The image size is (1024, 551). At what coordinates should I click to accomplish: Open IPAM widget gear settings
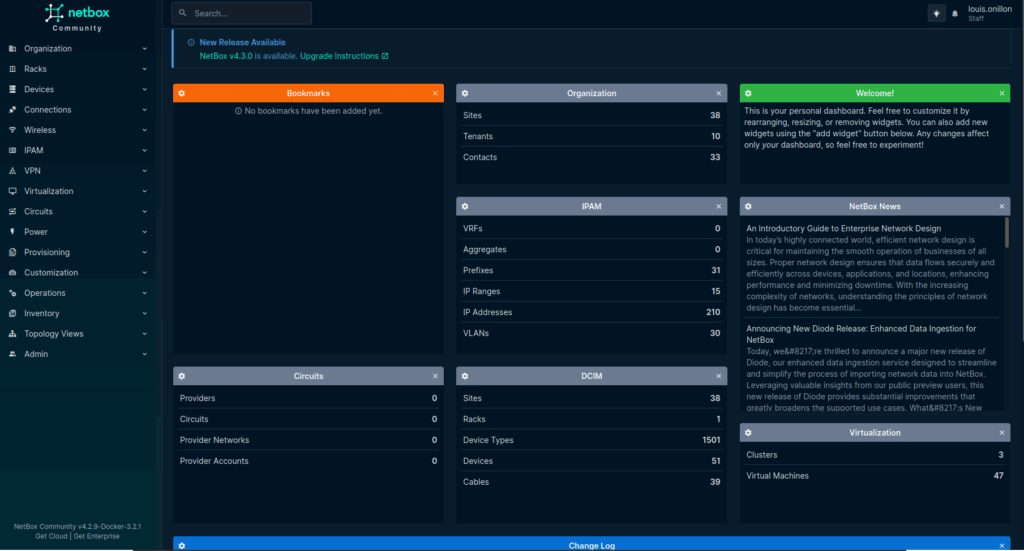pyautogui.click(x=465, y=206)
